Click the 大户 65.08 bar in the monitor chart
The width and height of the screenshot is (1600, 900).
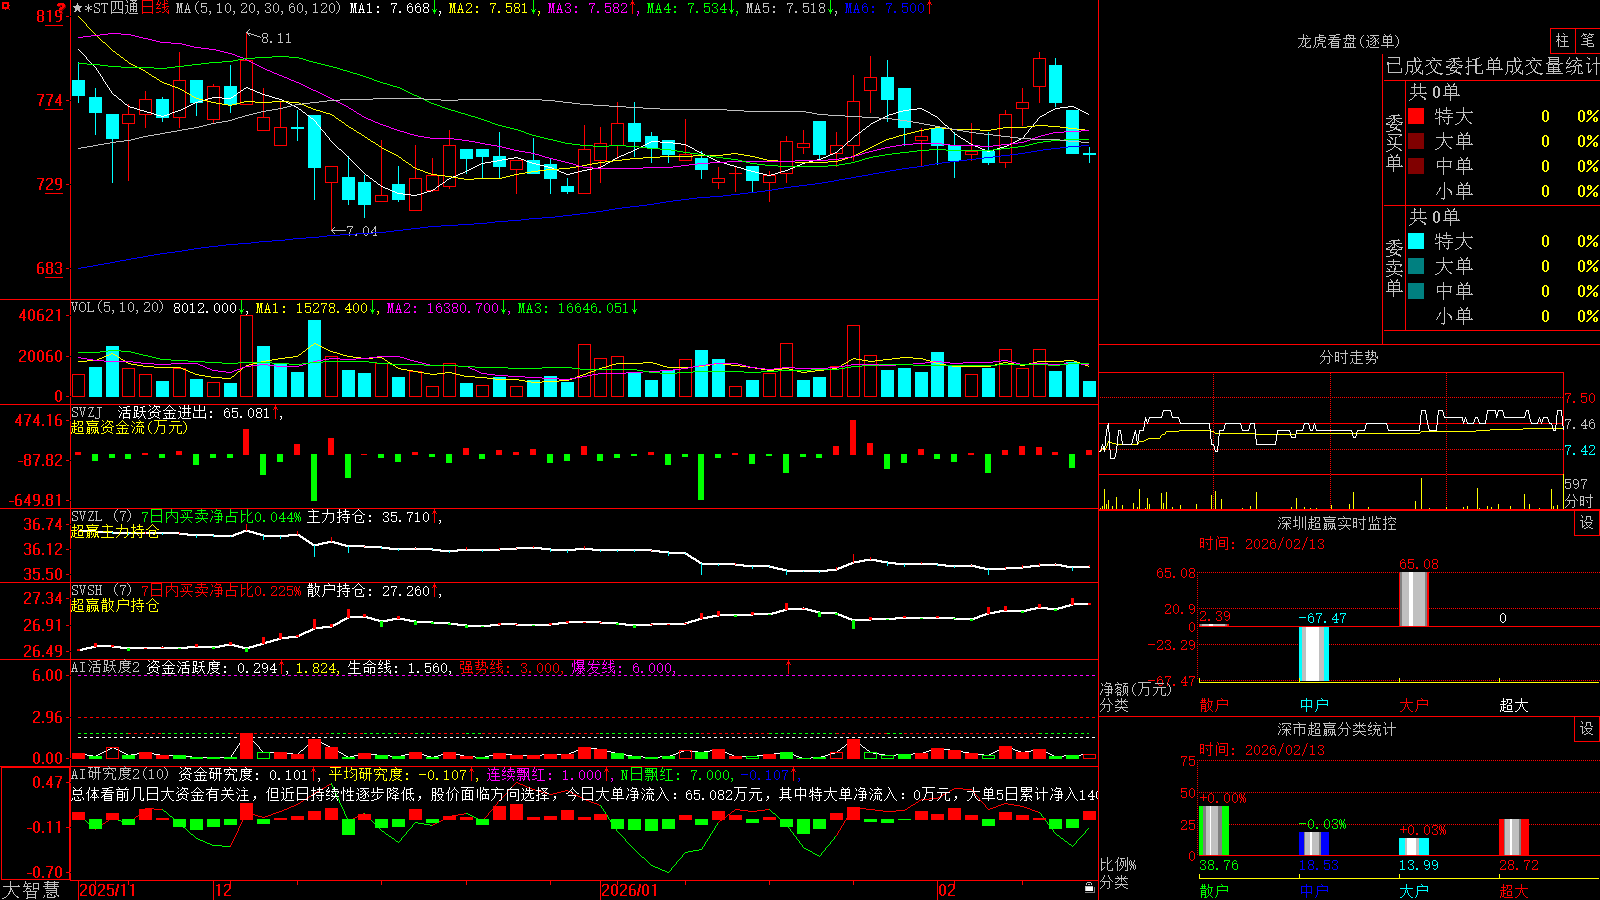point(1414,599)
